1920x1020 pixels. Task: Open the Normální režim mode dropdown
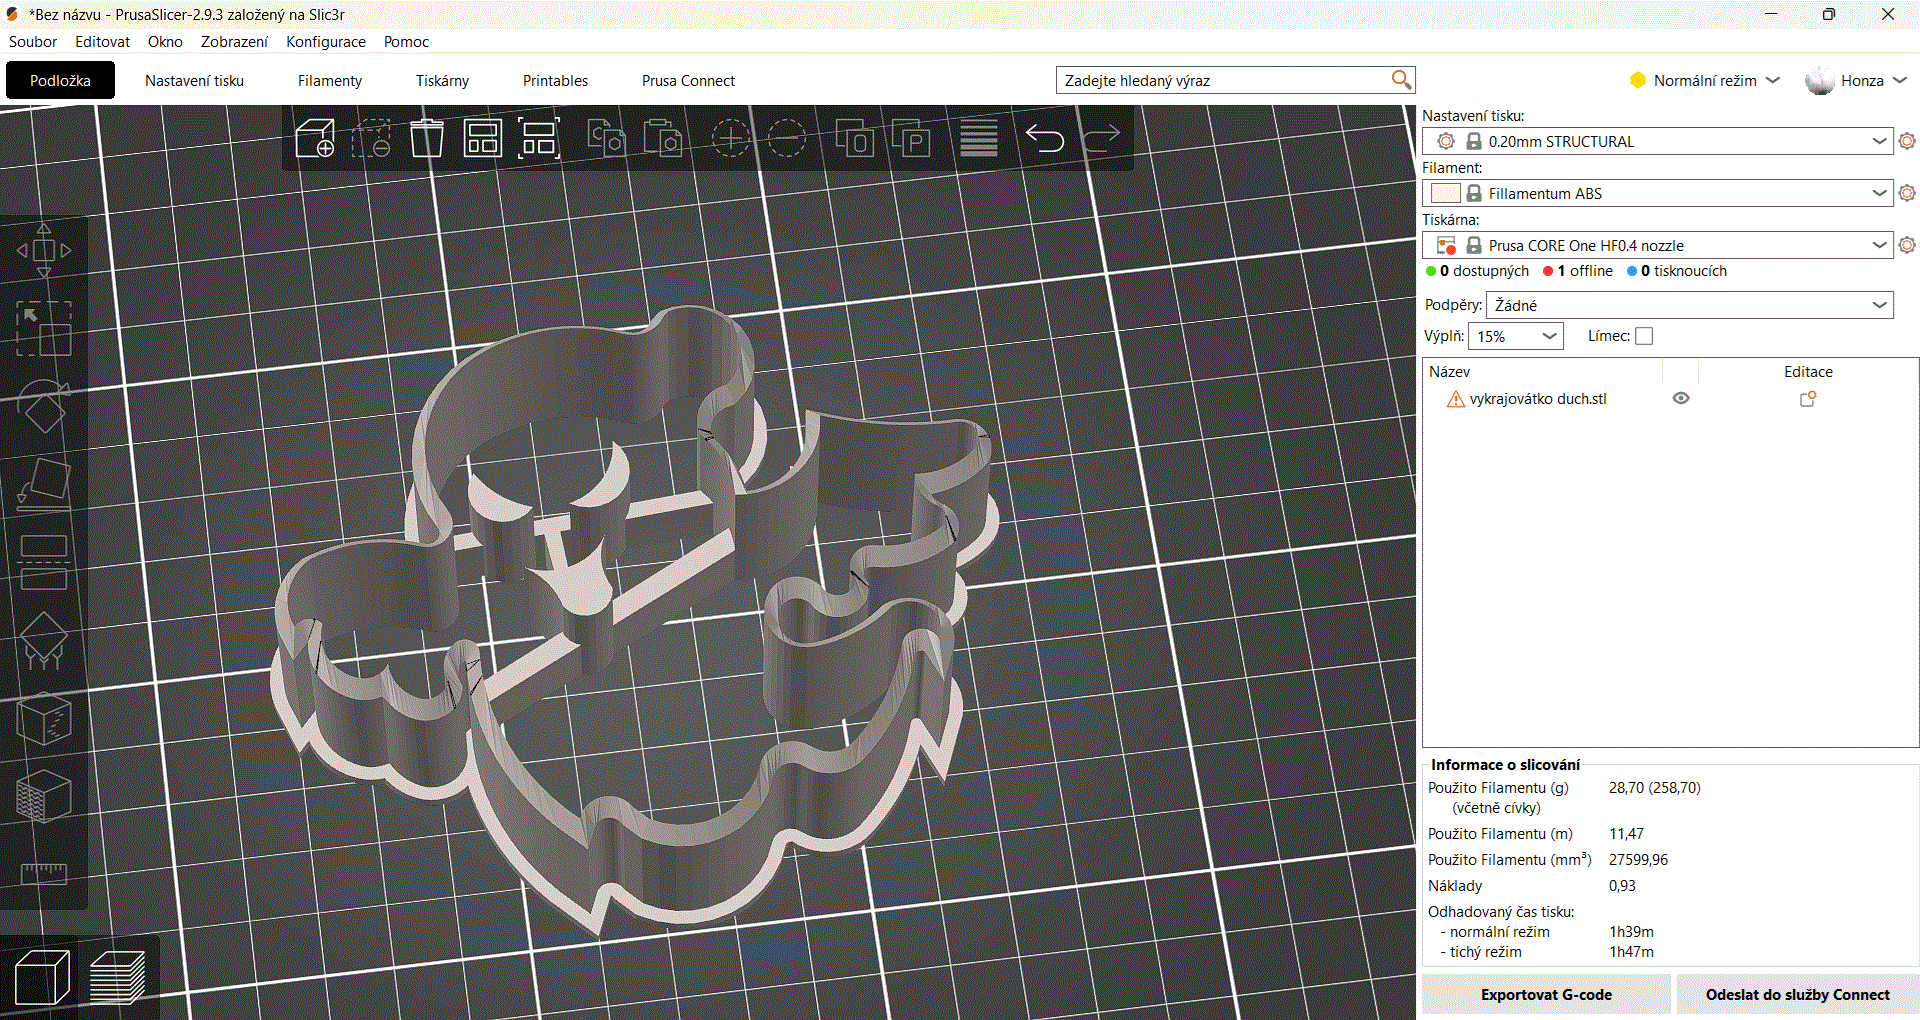coord(1705,80)
